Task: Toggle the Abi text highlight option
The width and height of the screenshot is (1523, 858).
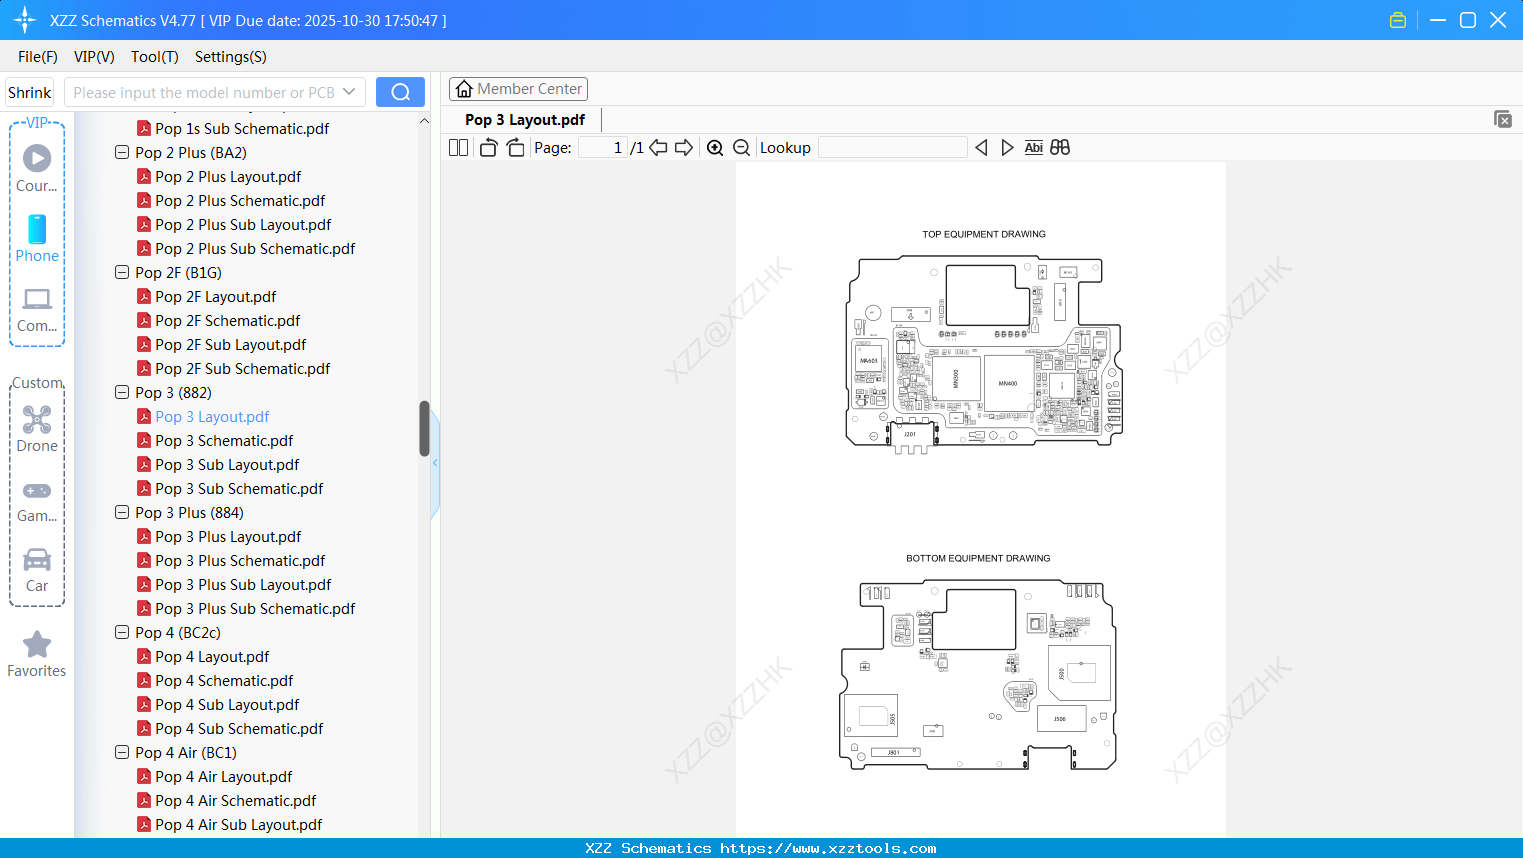Action: click(1033, 147)
